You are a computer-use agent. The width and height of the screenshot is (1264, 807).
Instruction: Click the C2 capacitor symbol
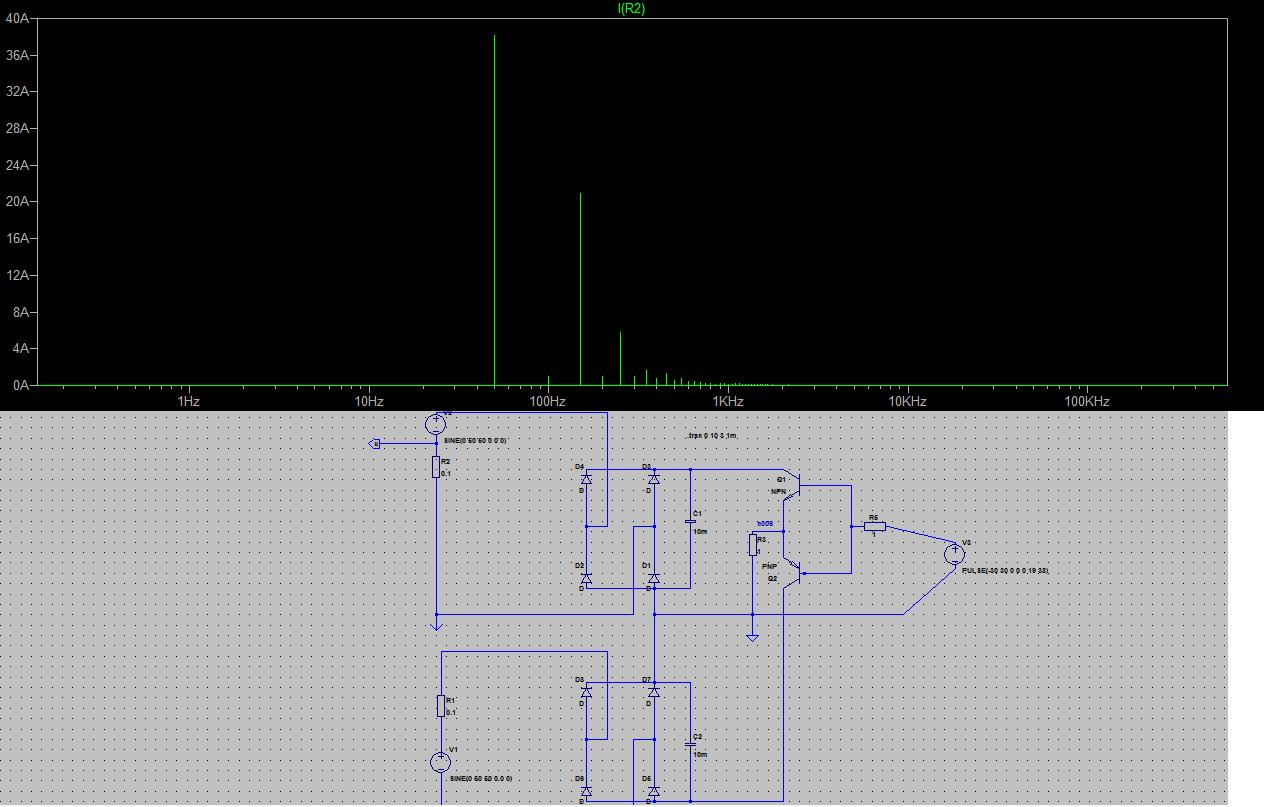(690, 744)
